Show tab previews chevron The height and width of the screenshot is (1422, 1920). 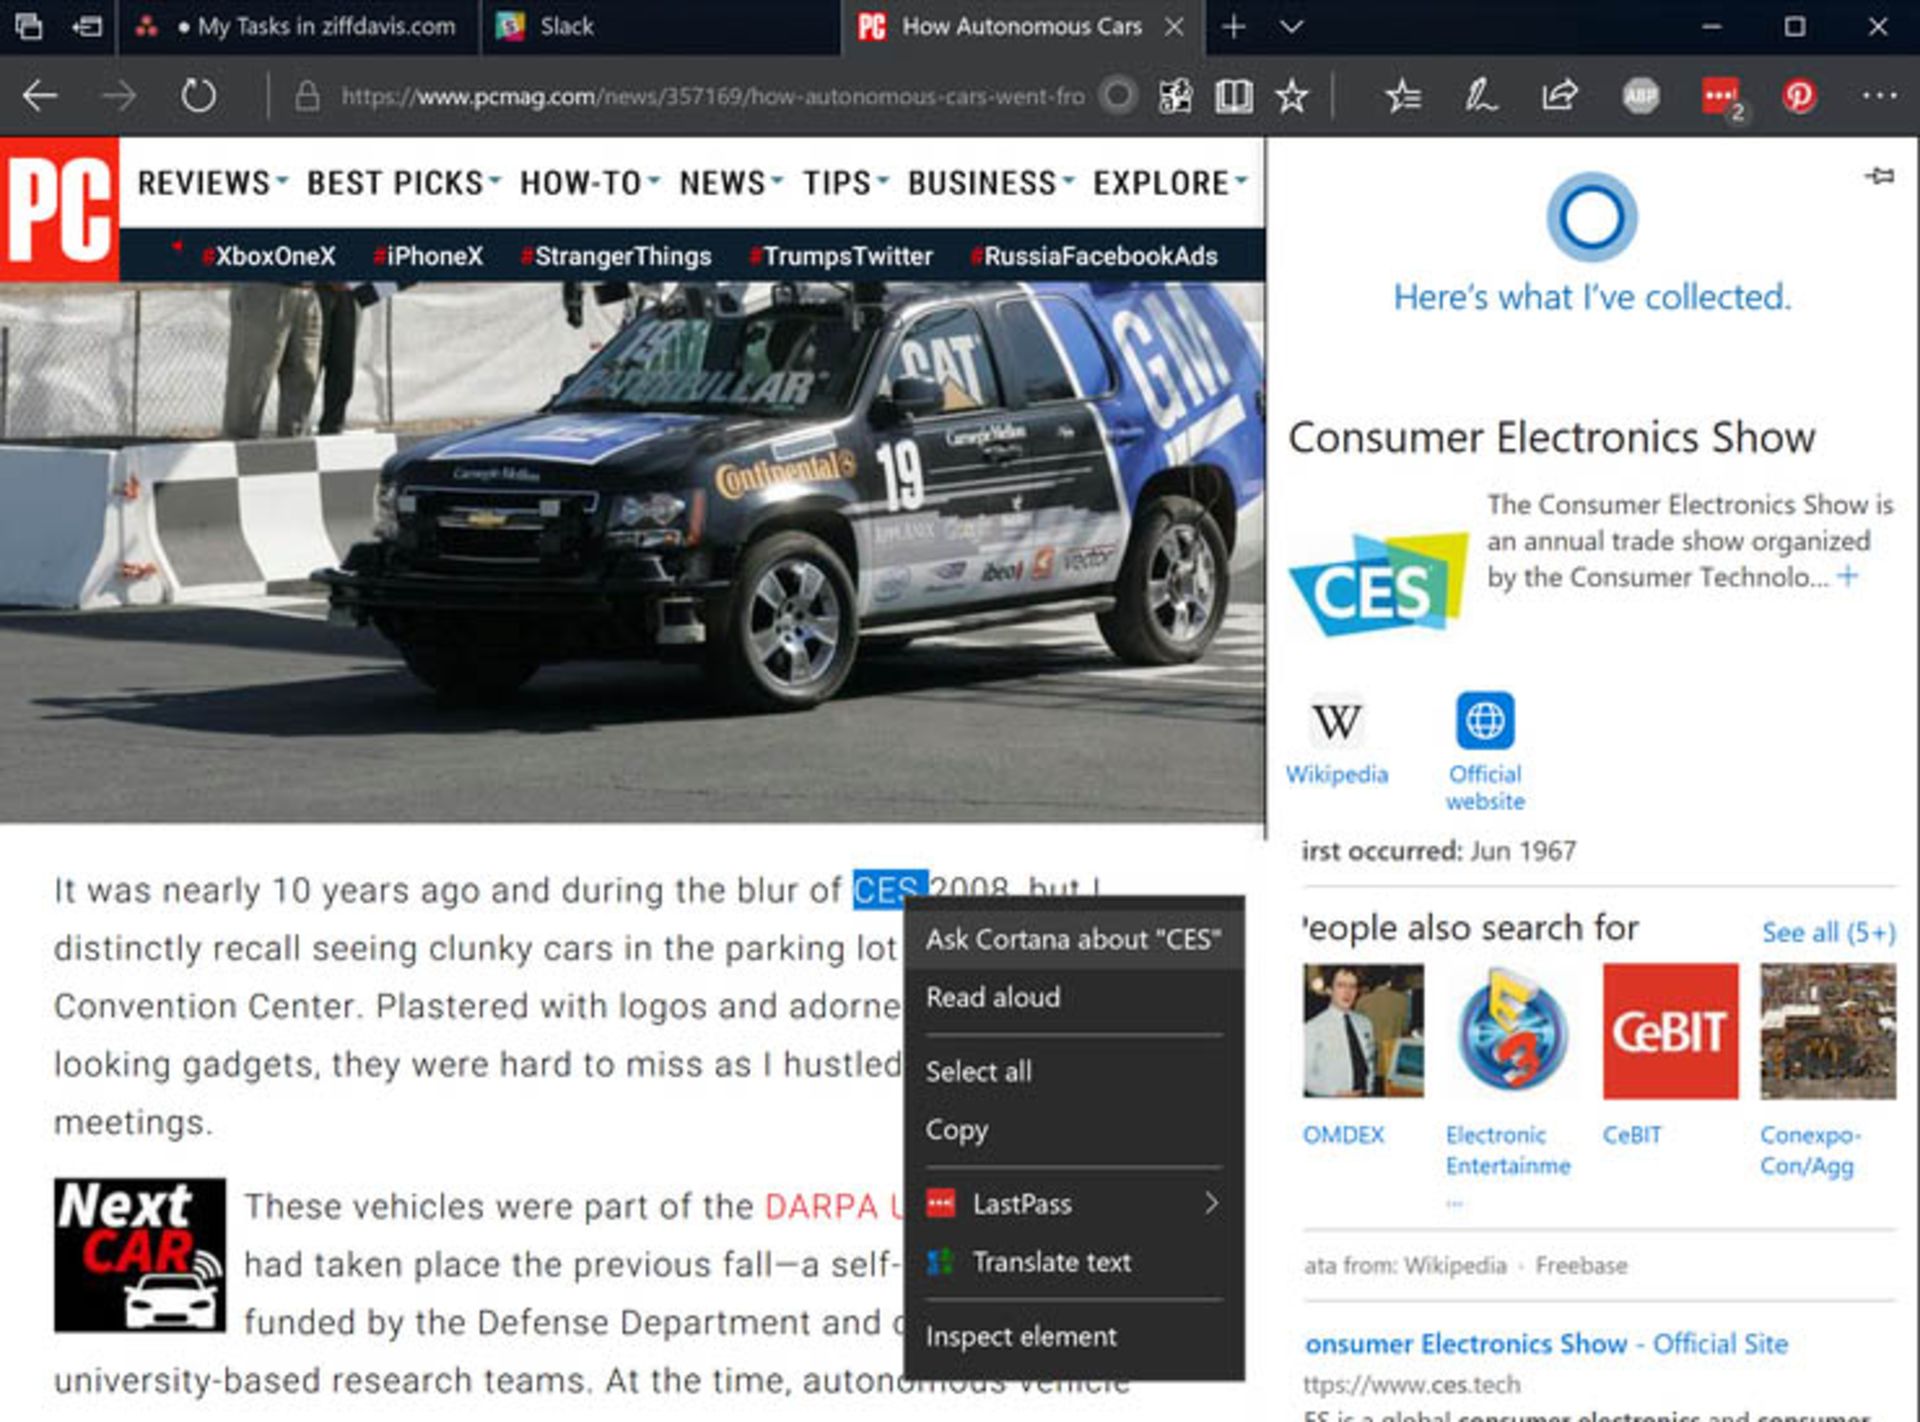(1292, 27)
